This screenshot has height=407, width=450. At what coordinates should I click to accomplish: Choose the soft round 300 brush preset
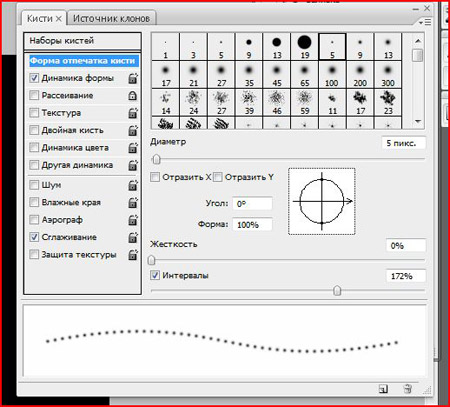click(388, 74)
